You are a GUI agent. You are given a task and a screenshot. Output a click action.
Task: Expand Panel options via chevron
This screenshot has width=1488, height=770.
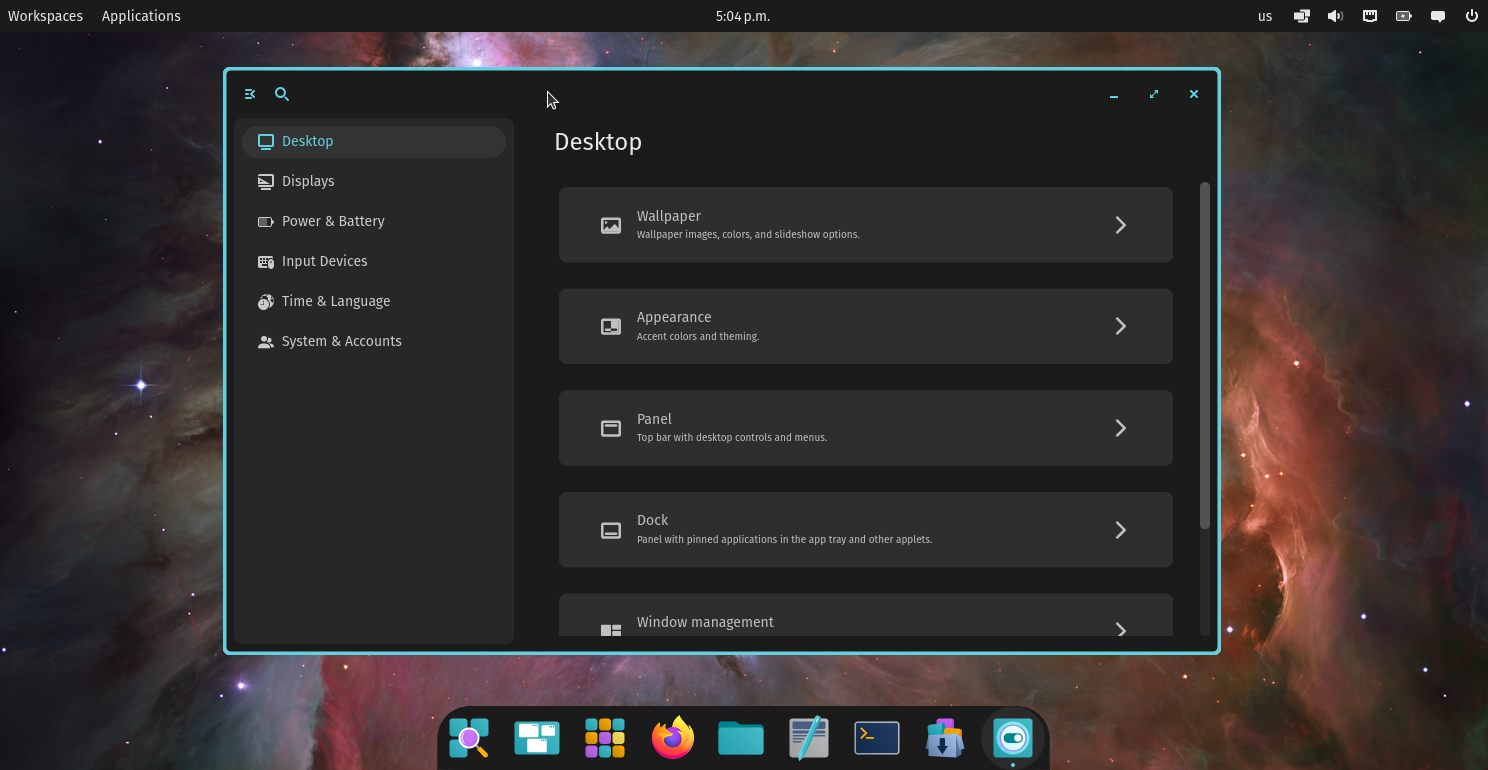[x=1121, y=428]
